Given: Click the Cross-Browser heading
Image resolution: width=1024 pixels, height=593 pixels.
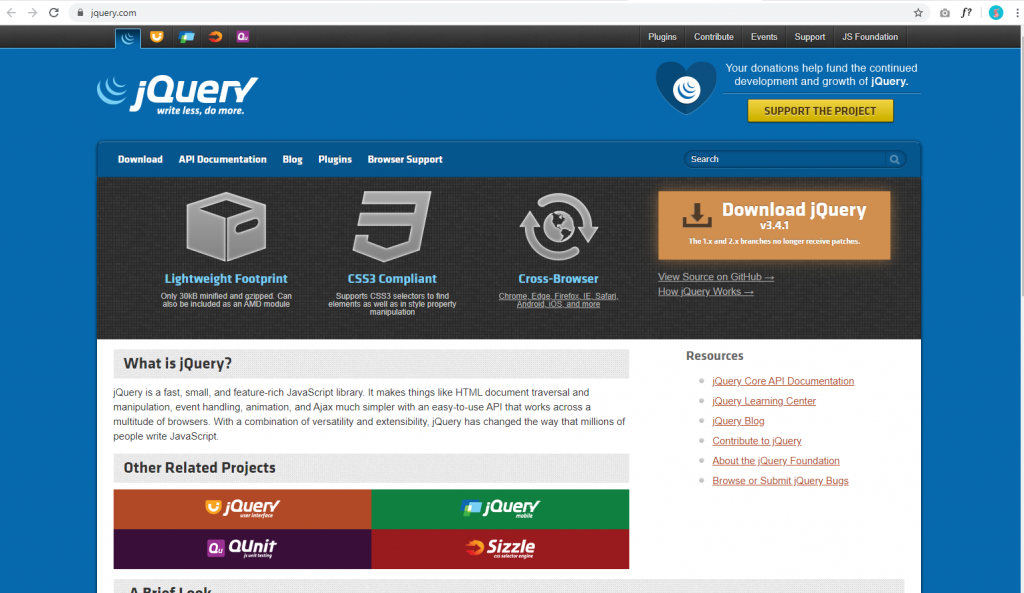Looking at the screenshot, I should [x=558, y=279].
